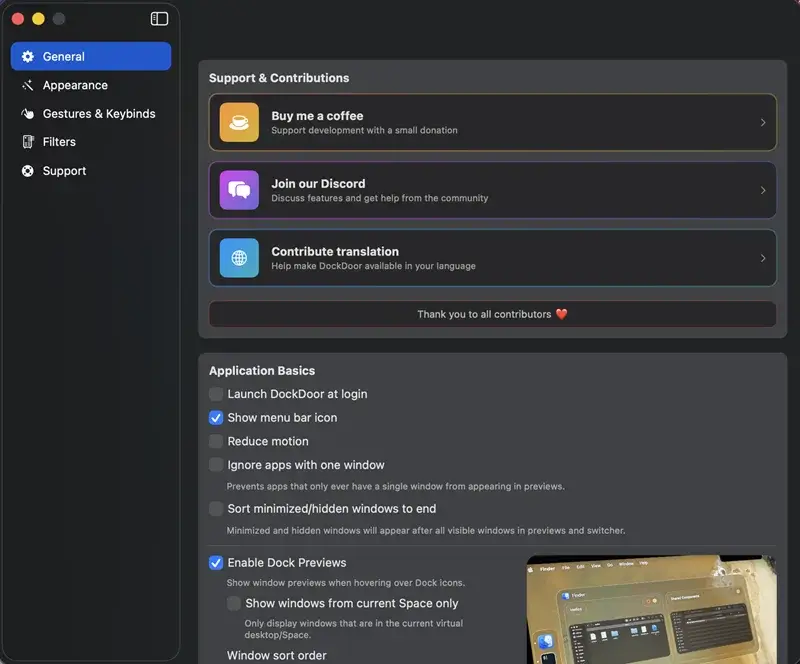This screenshot has width=800, height=664.
Task: Enable Ignore apps with one window
Action: (x=216, y=465)
